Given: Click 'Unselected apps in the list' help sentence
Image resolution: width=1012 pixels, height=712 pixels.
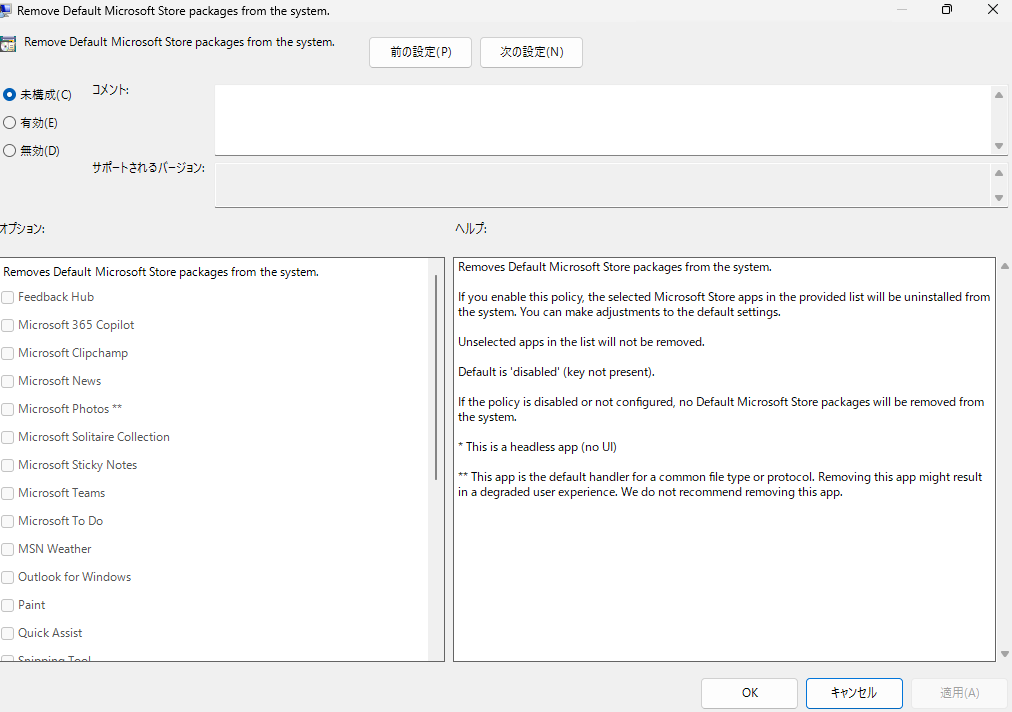Looking at the screenshot, I should pyautogui.click(x=581, y=342).
